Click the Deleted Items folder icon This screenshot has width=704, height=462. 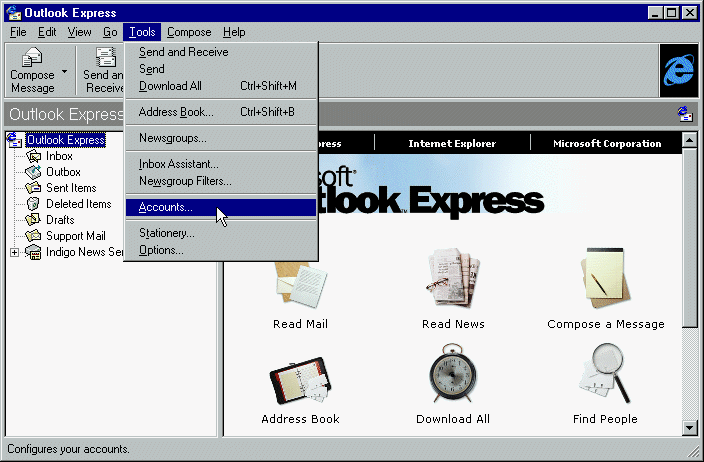tap(33, 204)
